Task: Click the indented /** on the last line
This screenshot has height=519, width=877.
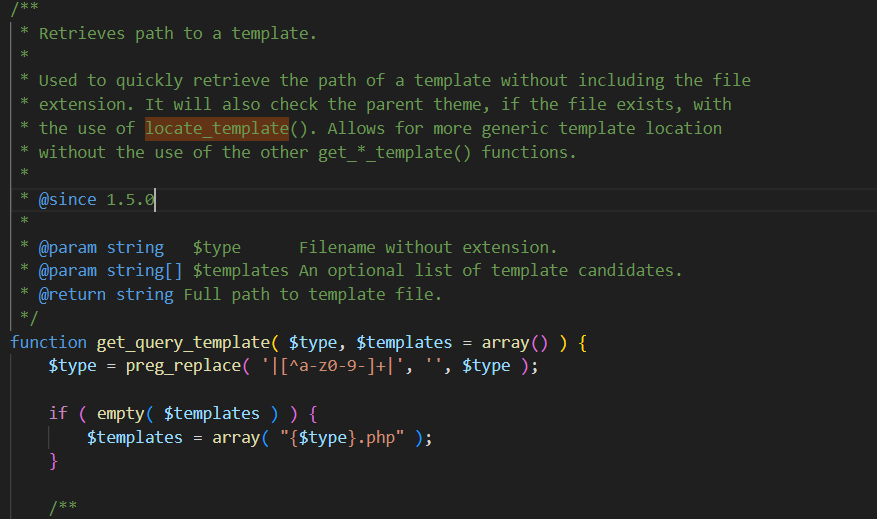Action: point(62,508)
